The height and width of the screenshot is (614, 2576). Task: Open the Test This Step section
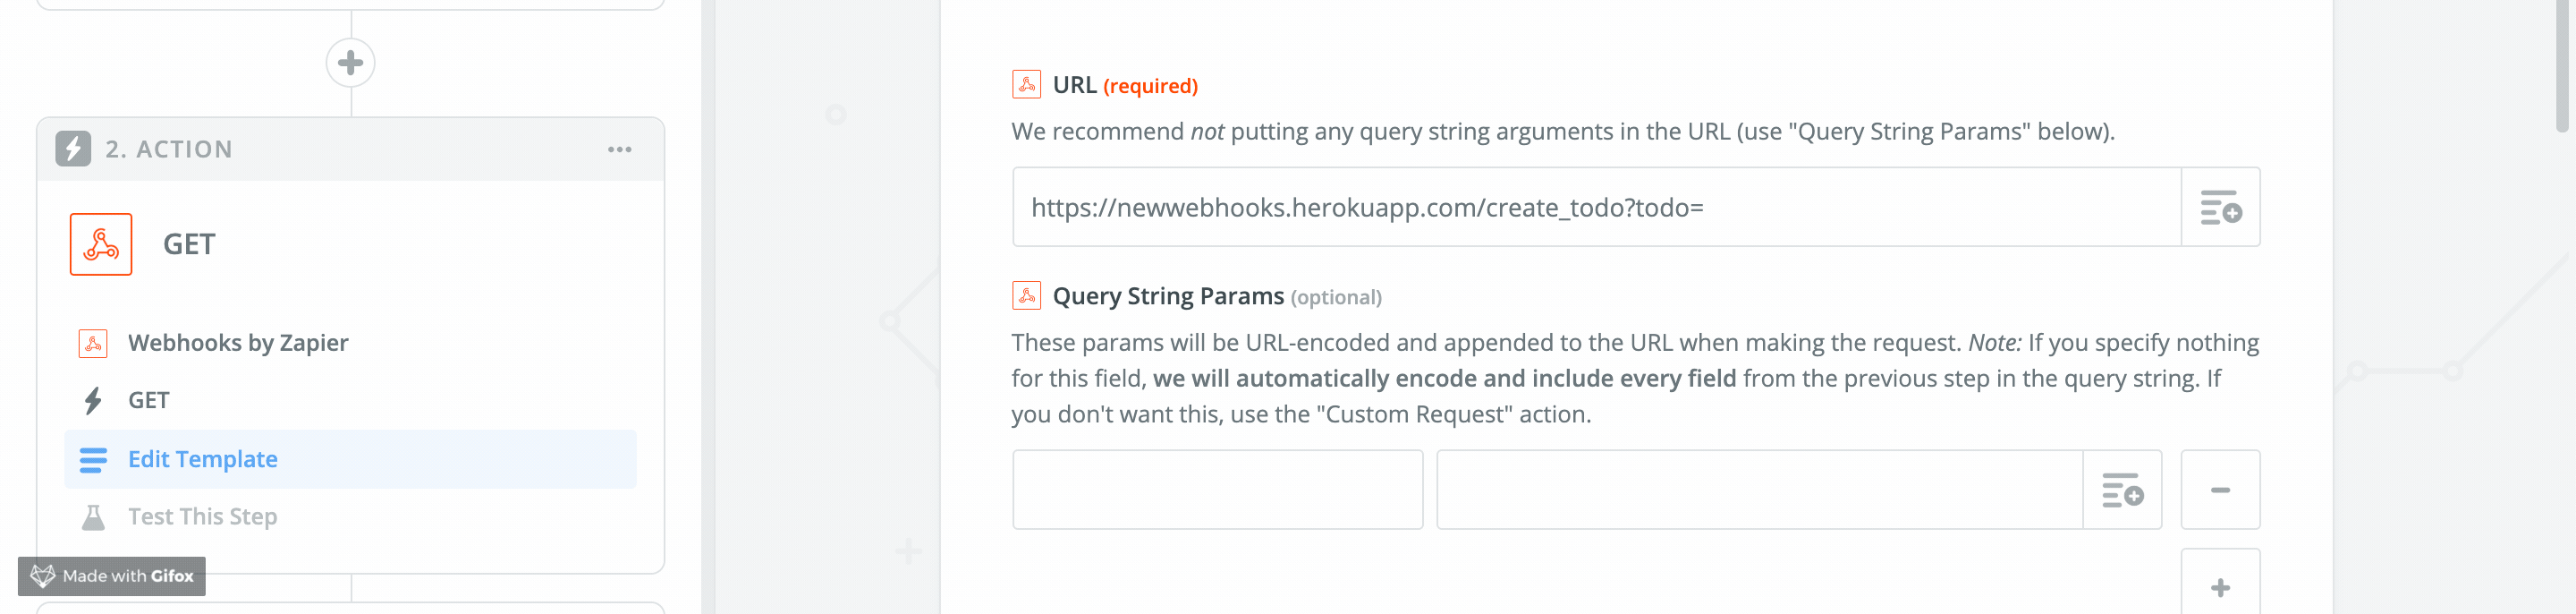coord(202,517)
